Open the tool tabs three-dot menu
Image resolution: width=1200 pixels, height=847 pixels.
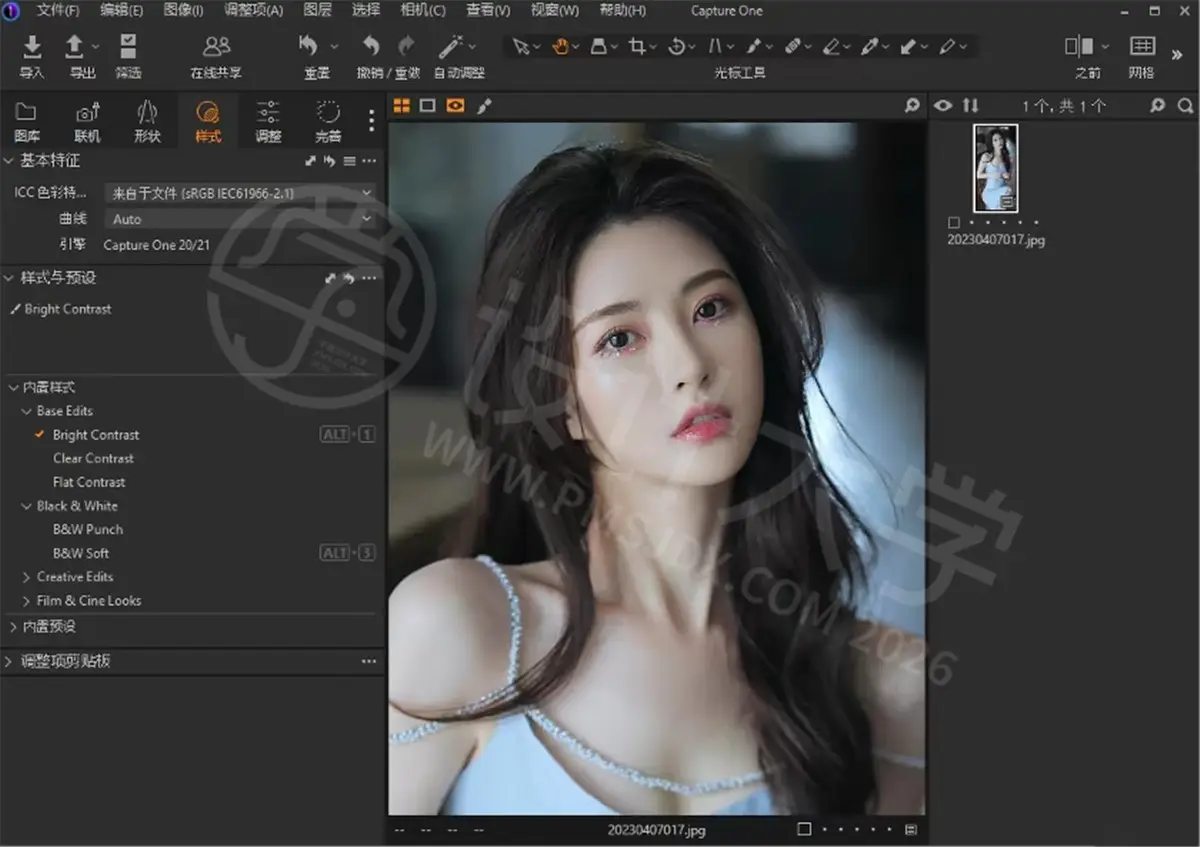(x=372, y=121)
